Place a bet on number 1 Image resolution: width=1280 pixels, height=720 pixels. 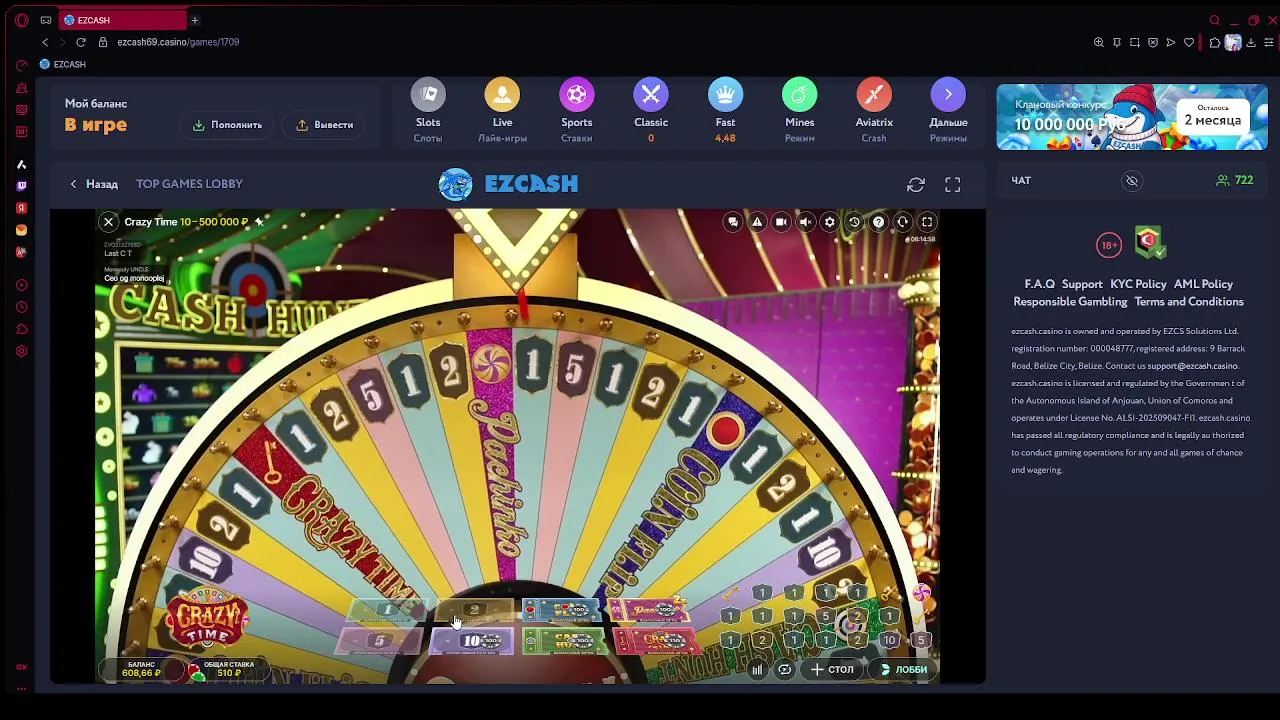pos(388,610)
